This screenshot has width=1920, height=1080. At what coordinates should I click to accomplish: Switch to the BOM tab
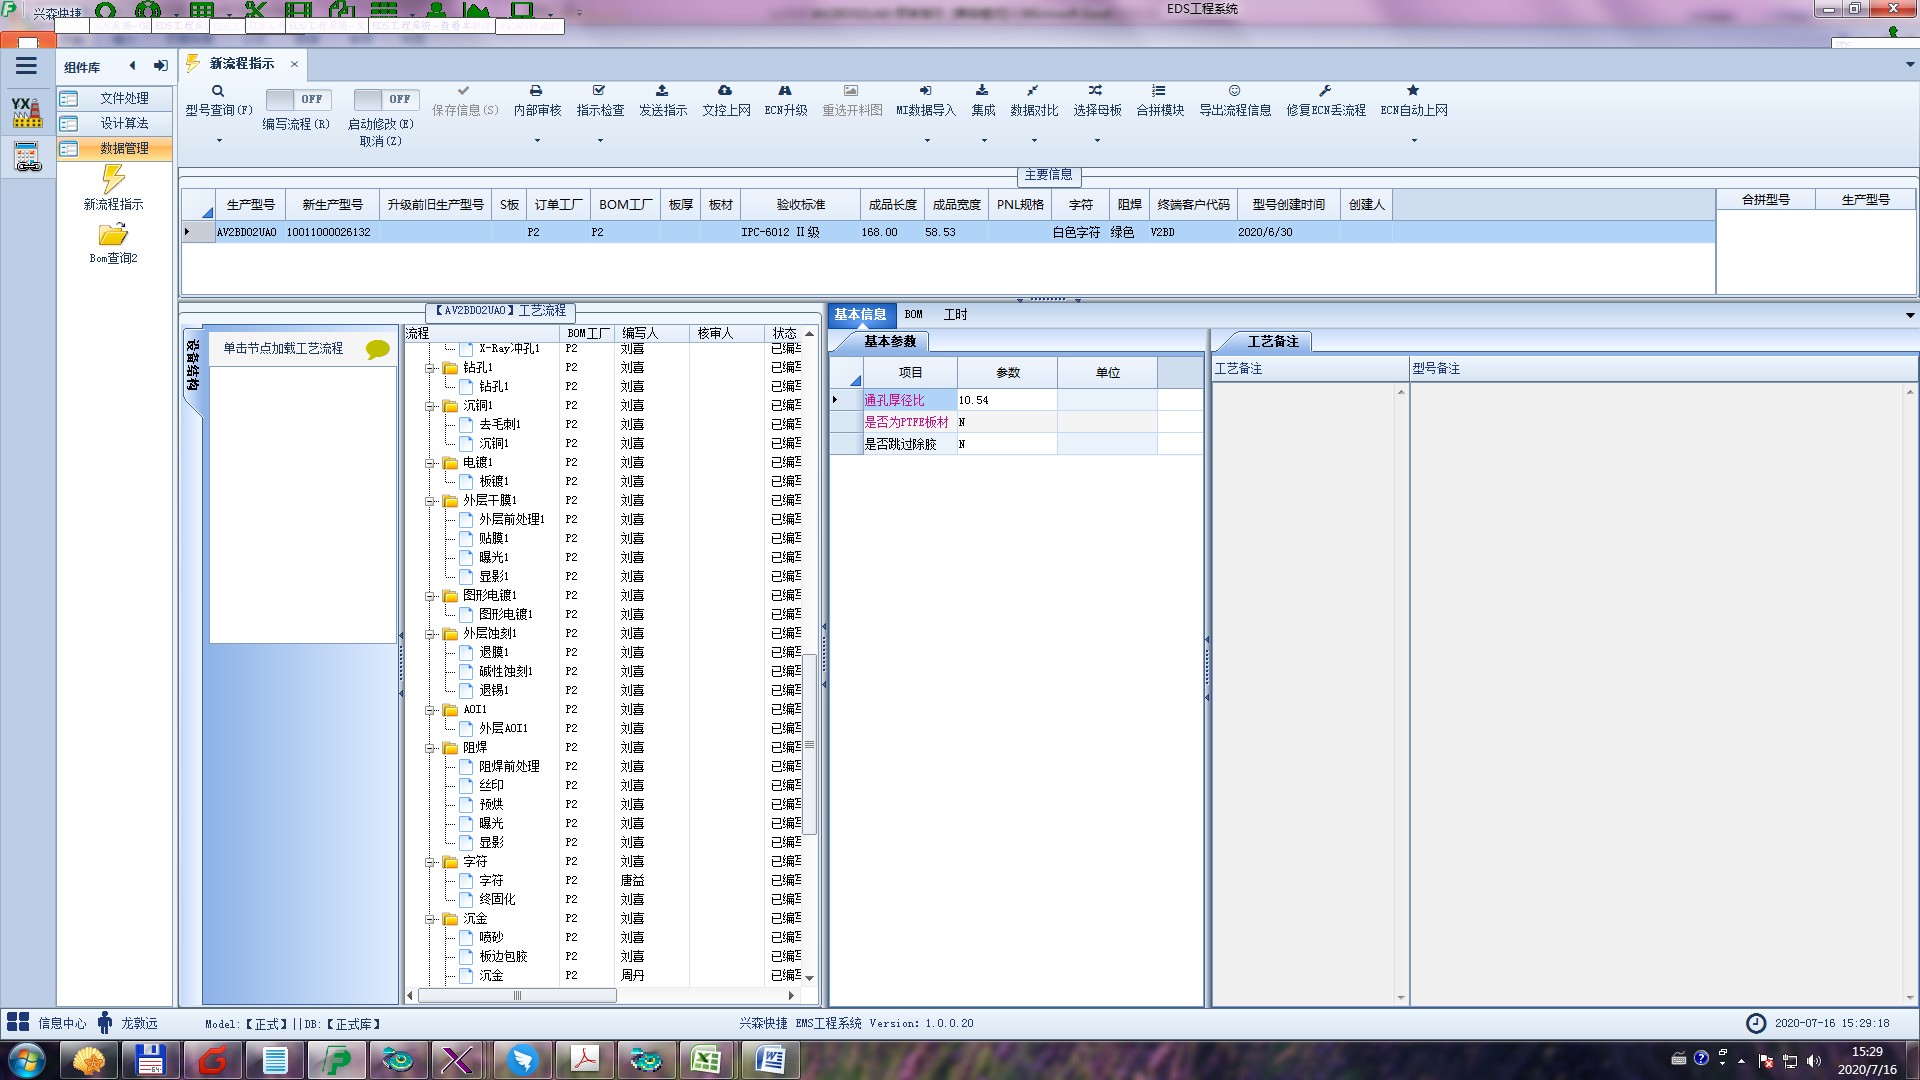[913, 315]
